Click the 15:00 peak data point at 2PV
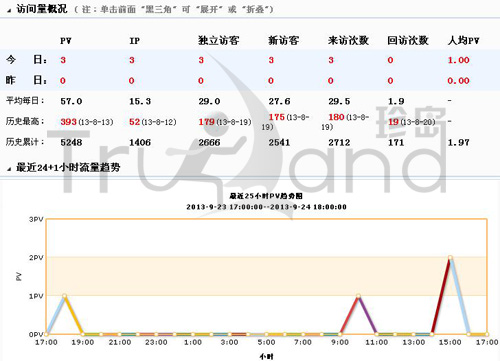500x361 pixels. click(450, 257)
